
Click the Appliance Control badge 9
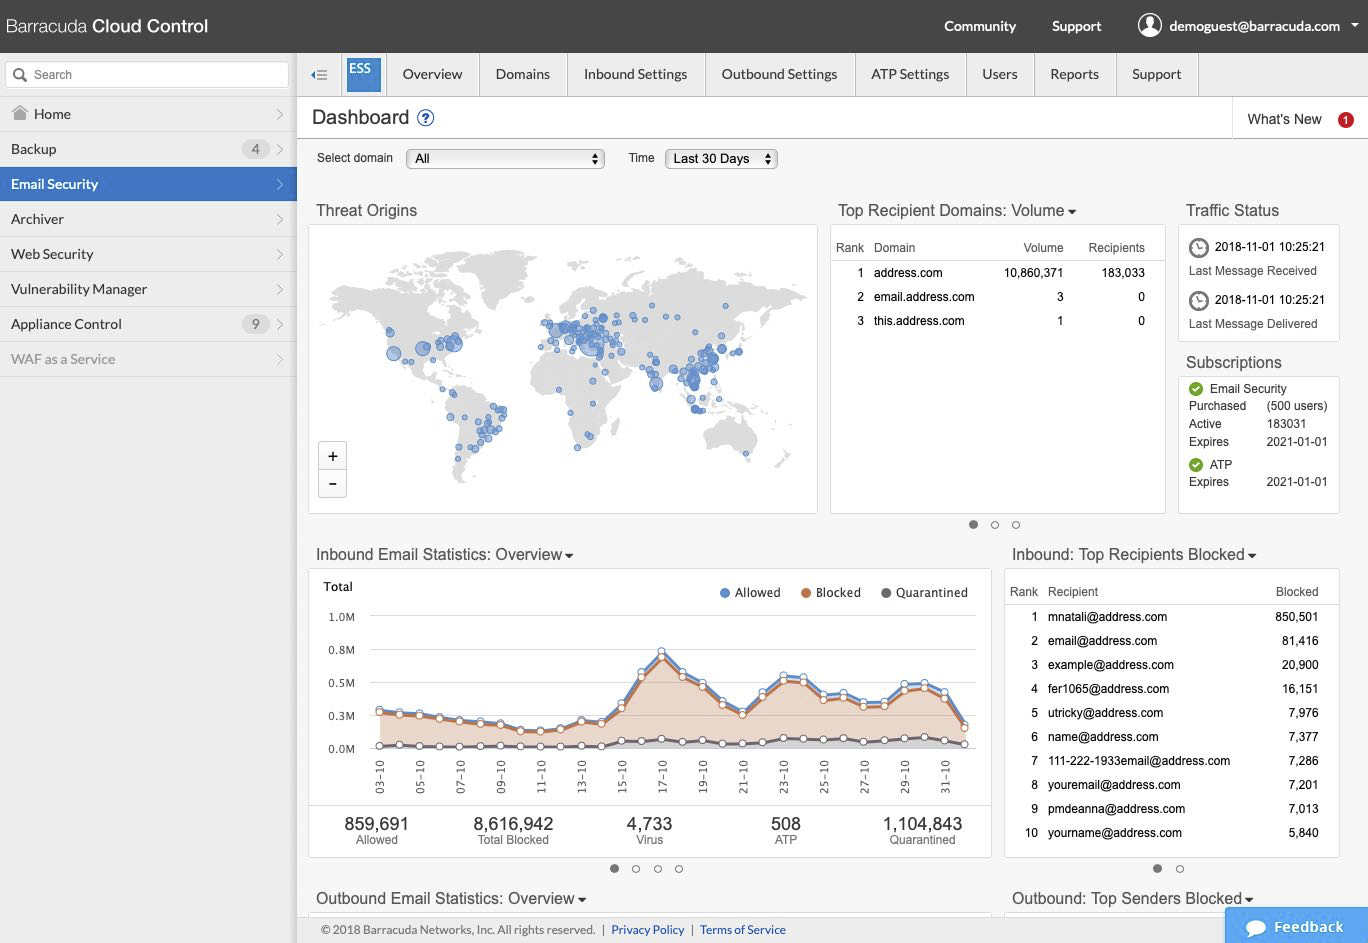point(255,324)
